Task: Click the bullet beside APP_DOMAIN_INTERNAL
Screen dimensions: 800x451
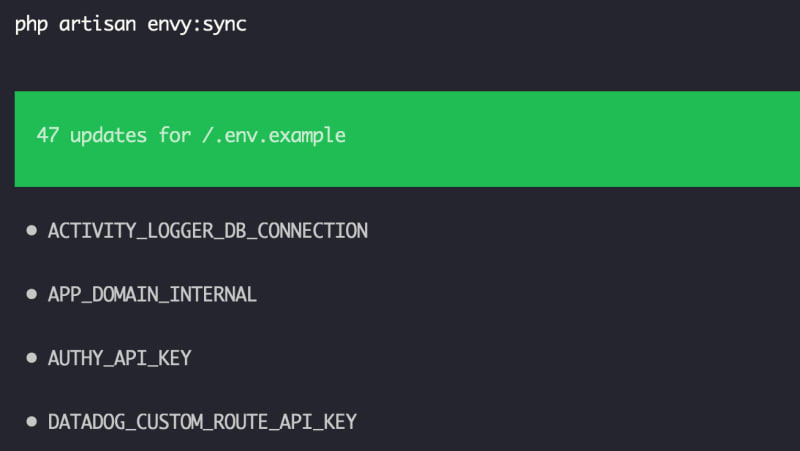Action: (32, 295)
